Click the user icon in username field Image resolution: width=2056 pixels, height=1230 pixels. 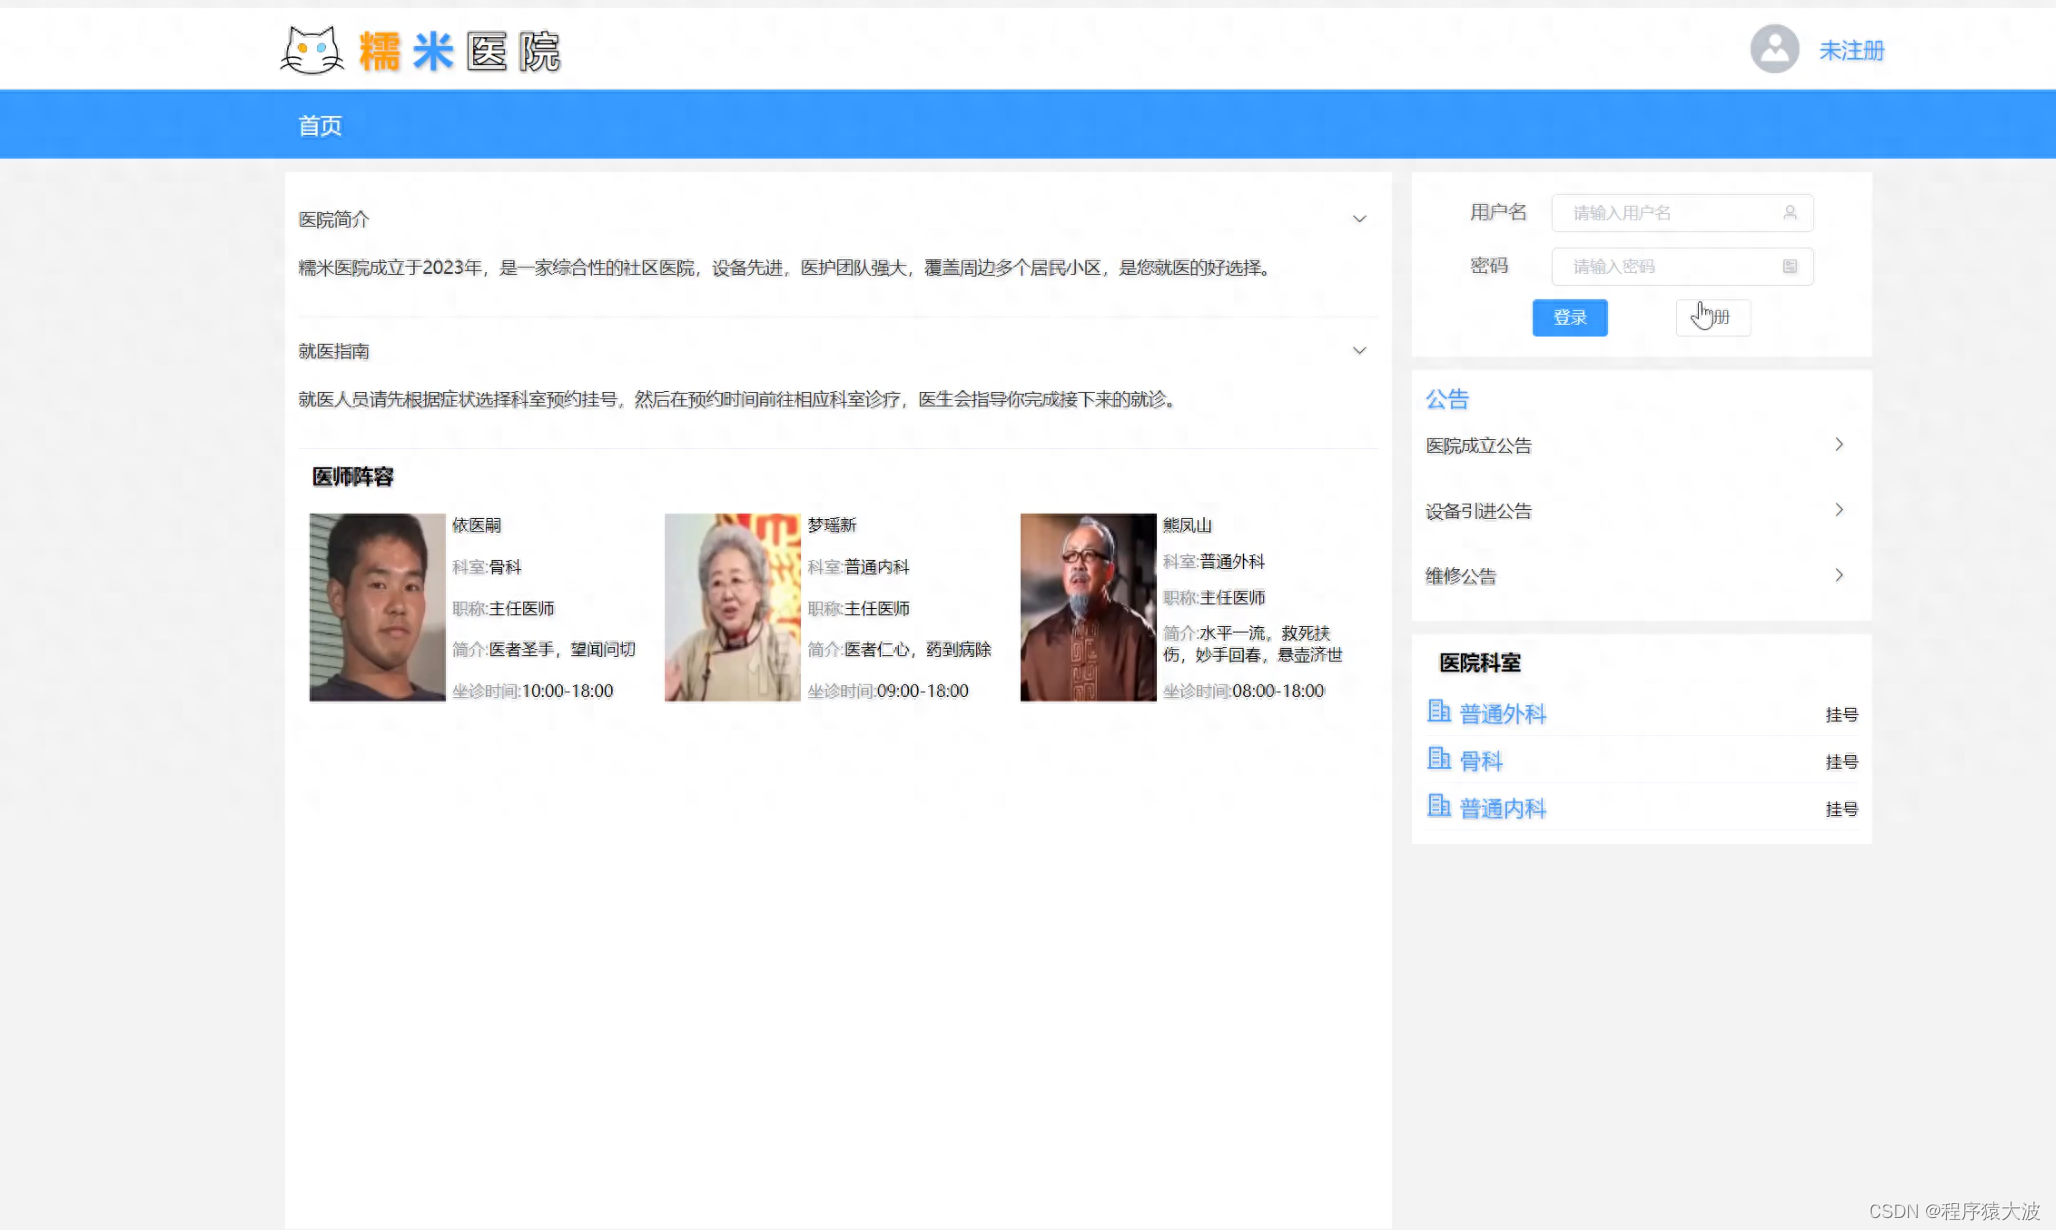pyautogui.click(x=1790, y=213)
